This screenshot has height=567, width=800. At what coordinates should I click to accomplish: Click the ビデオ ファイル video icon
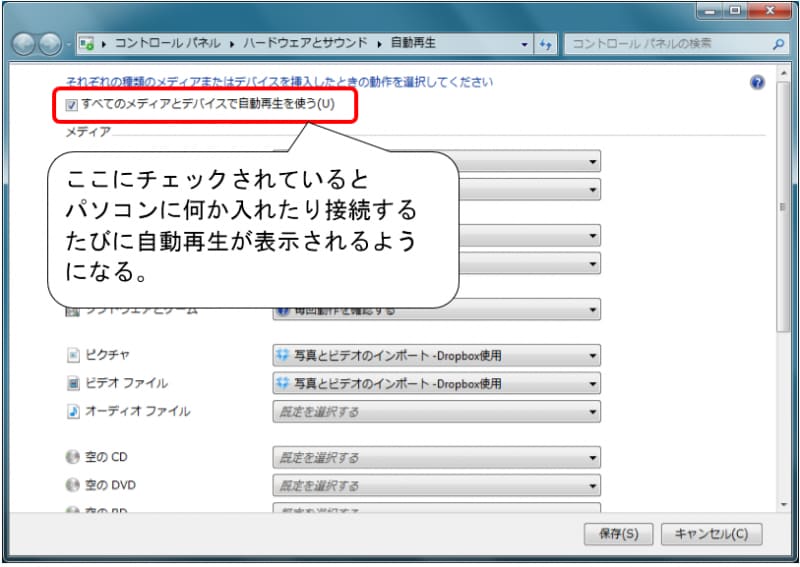pos(73,383)
